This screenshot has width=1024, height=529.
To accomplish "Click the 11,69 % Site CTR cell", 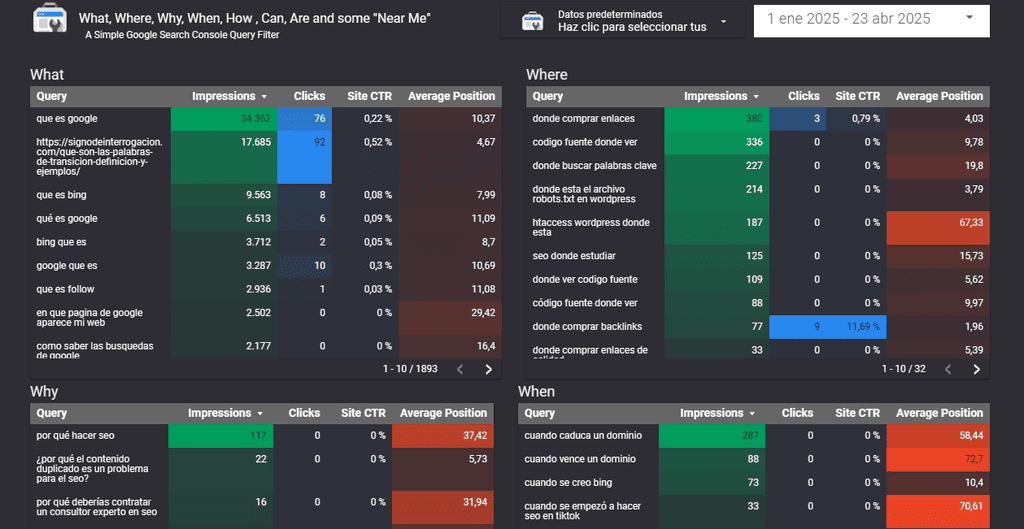I will 856,327.
